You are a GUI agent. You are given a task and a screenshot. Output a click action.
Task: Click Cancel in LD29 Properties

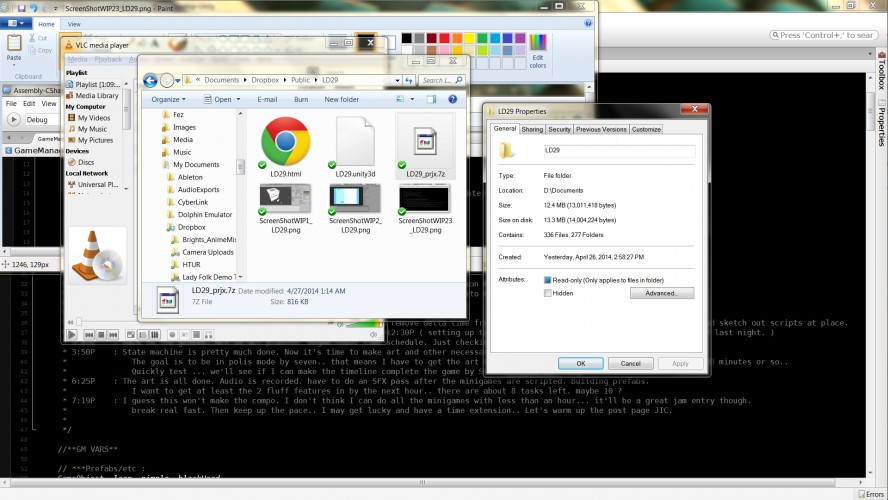pos(630,364)
